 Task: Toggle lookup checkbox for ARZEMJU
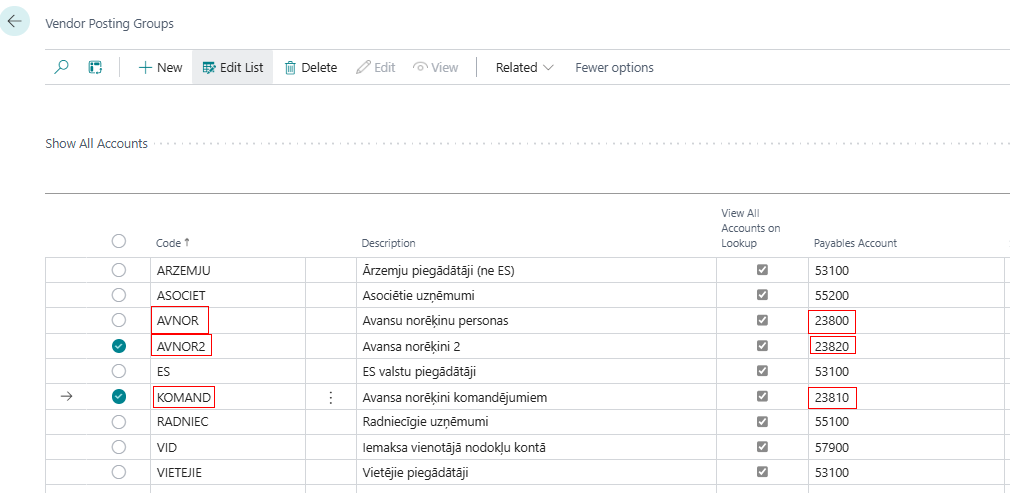tap(763, 270)
